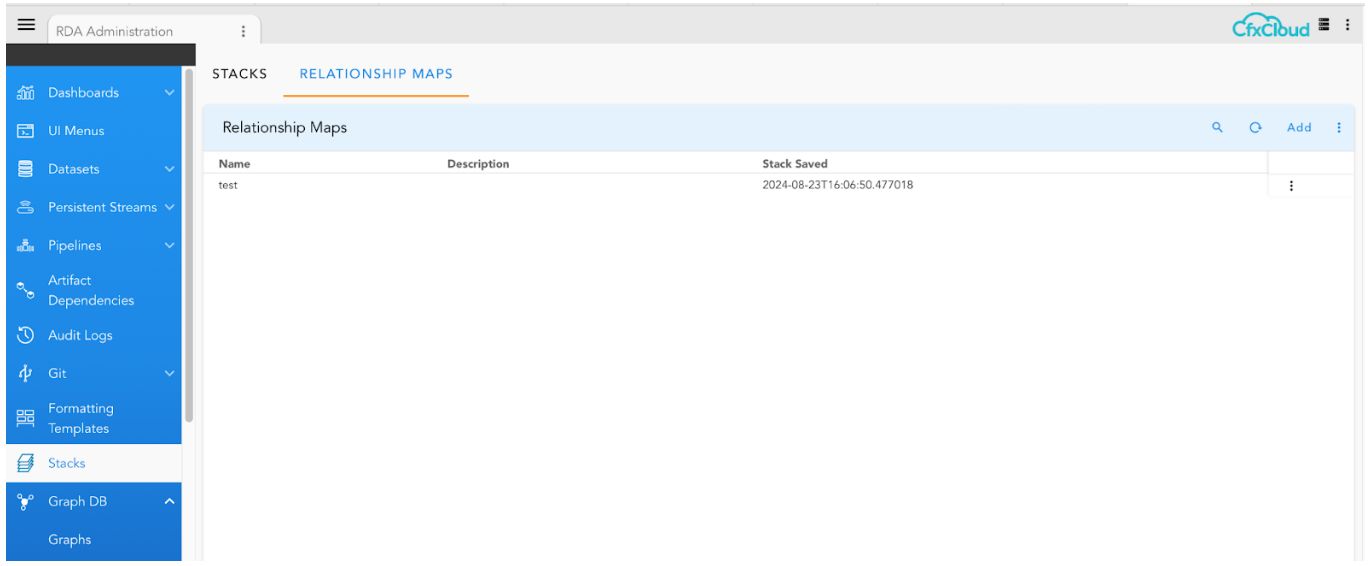Open Graphs under Graph DB
The image size is (1369, 566).
pos(70,540)
